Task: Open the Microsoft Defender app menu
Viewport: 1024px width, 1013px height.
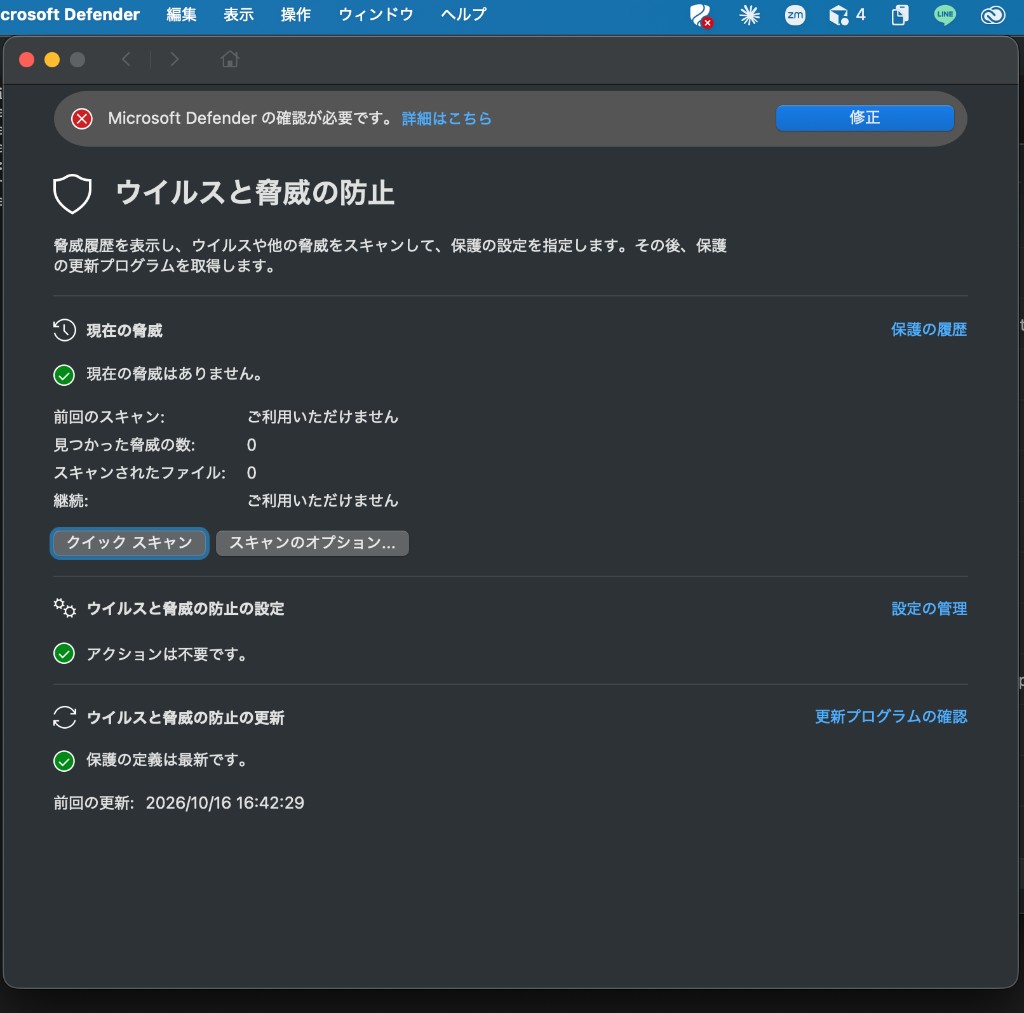Action: [x=70, y=14]
